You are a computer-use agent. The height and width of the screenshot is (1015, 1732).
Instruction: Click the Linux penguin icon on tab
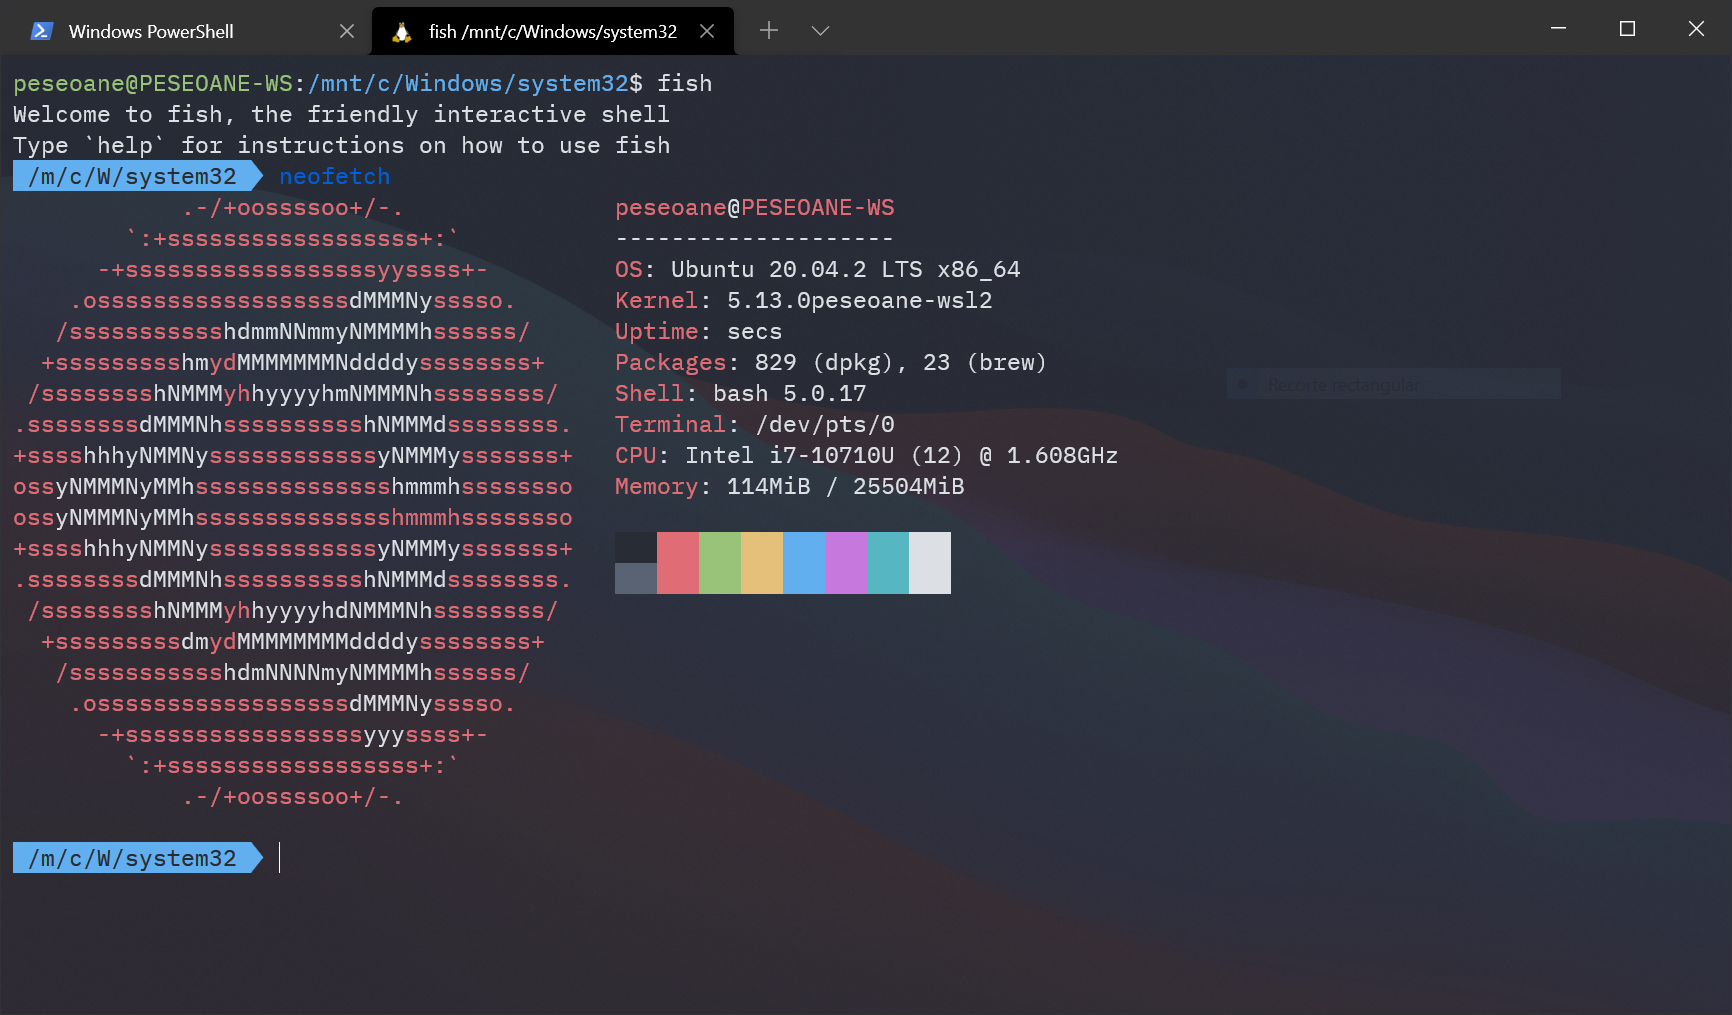click(x=402, y=32)
